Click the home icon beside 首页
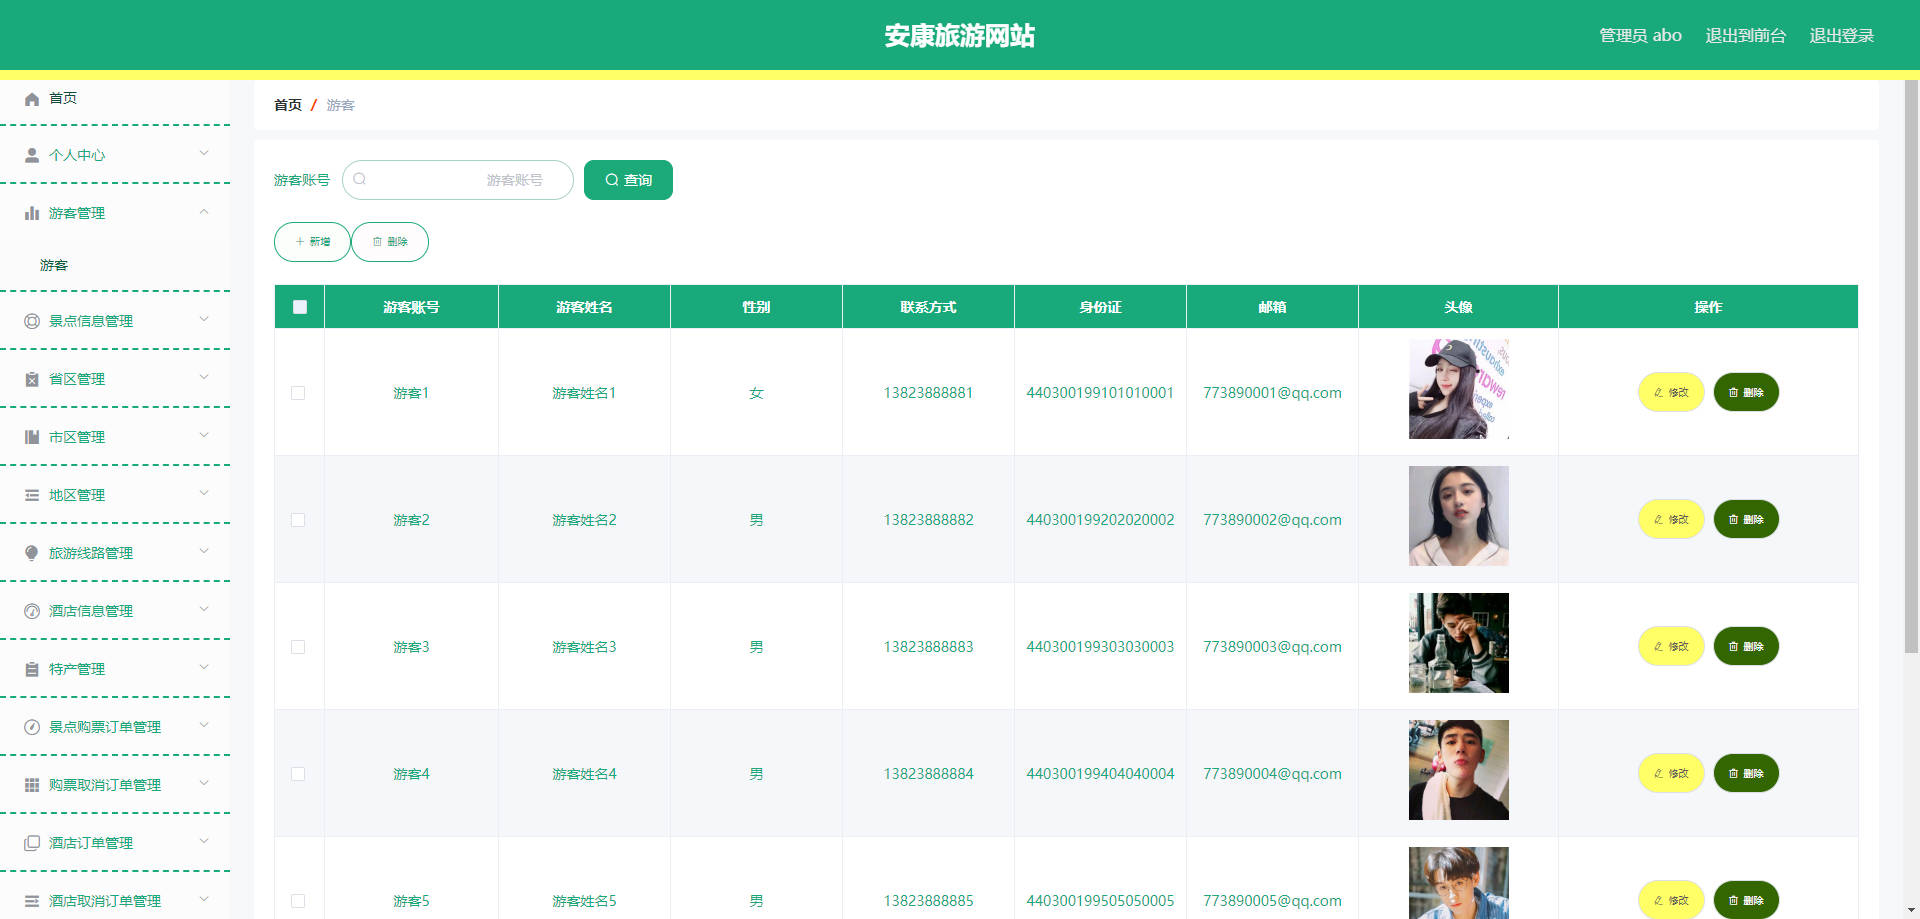This screenshot has width=1920, height=919. click(32, 98)
